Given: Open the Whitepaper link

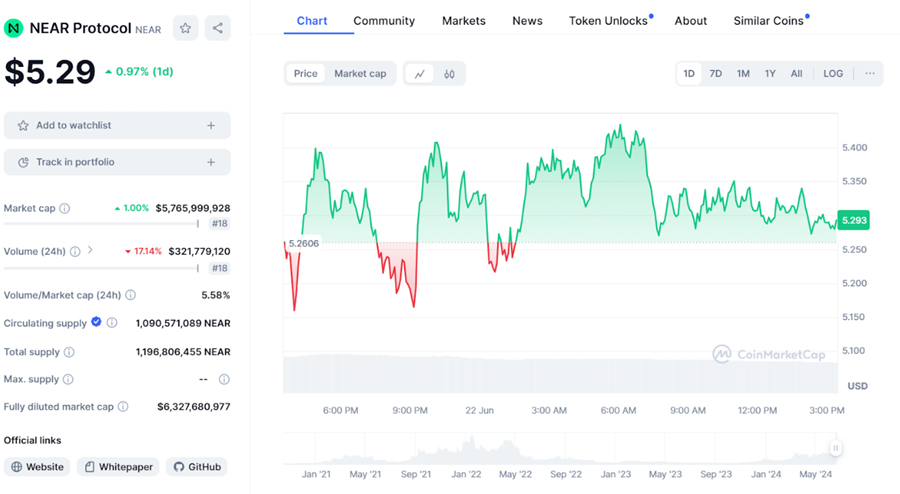Looking at the screenshot, I should [x=118, y=467].
